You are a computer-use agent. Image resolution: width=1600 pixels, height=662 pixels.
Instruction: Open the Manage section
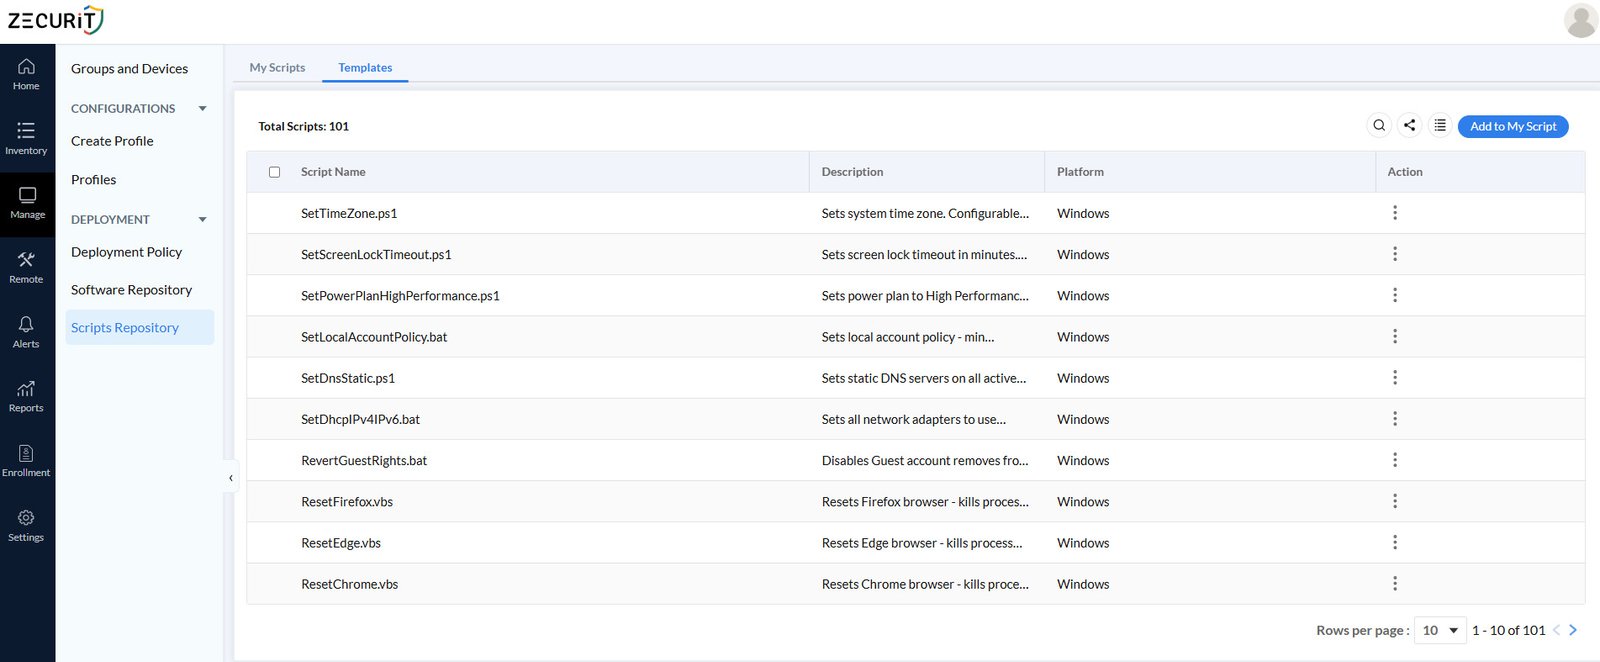click(x=27, y=203)
